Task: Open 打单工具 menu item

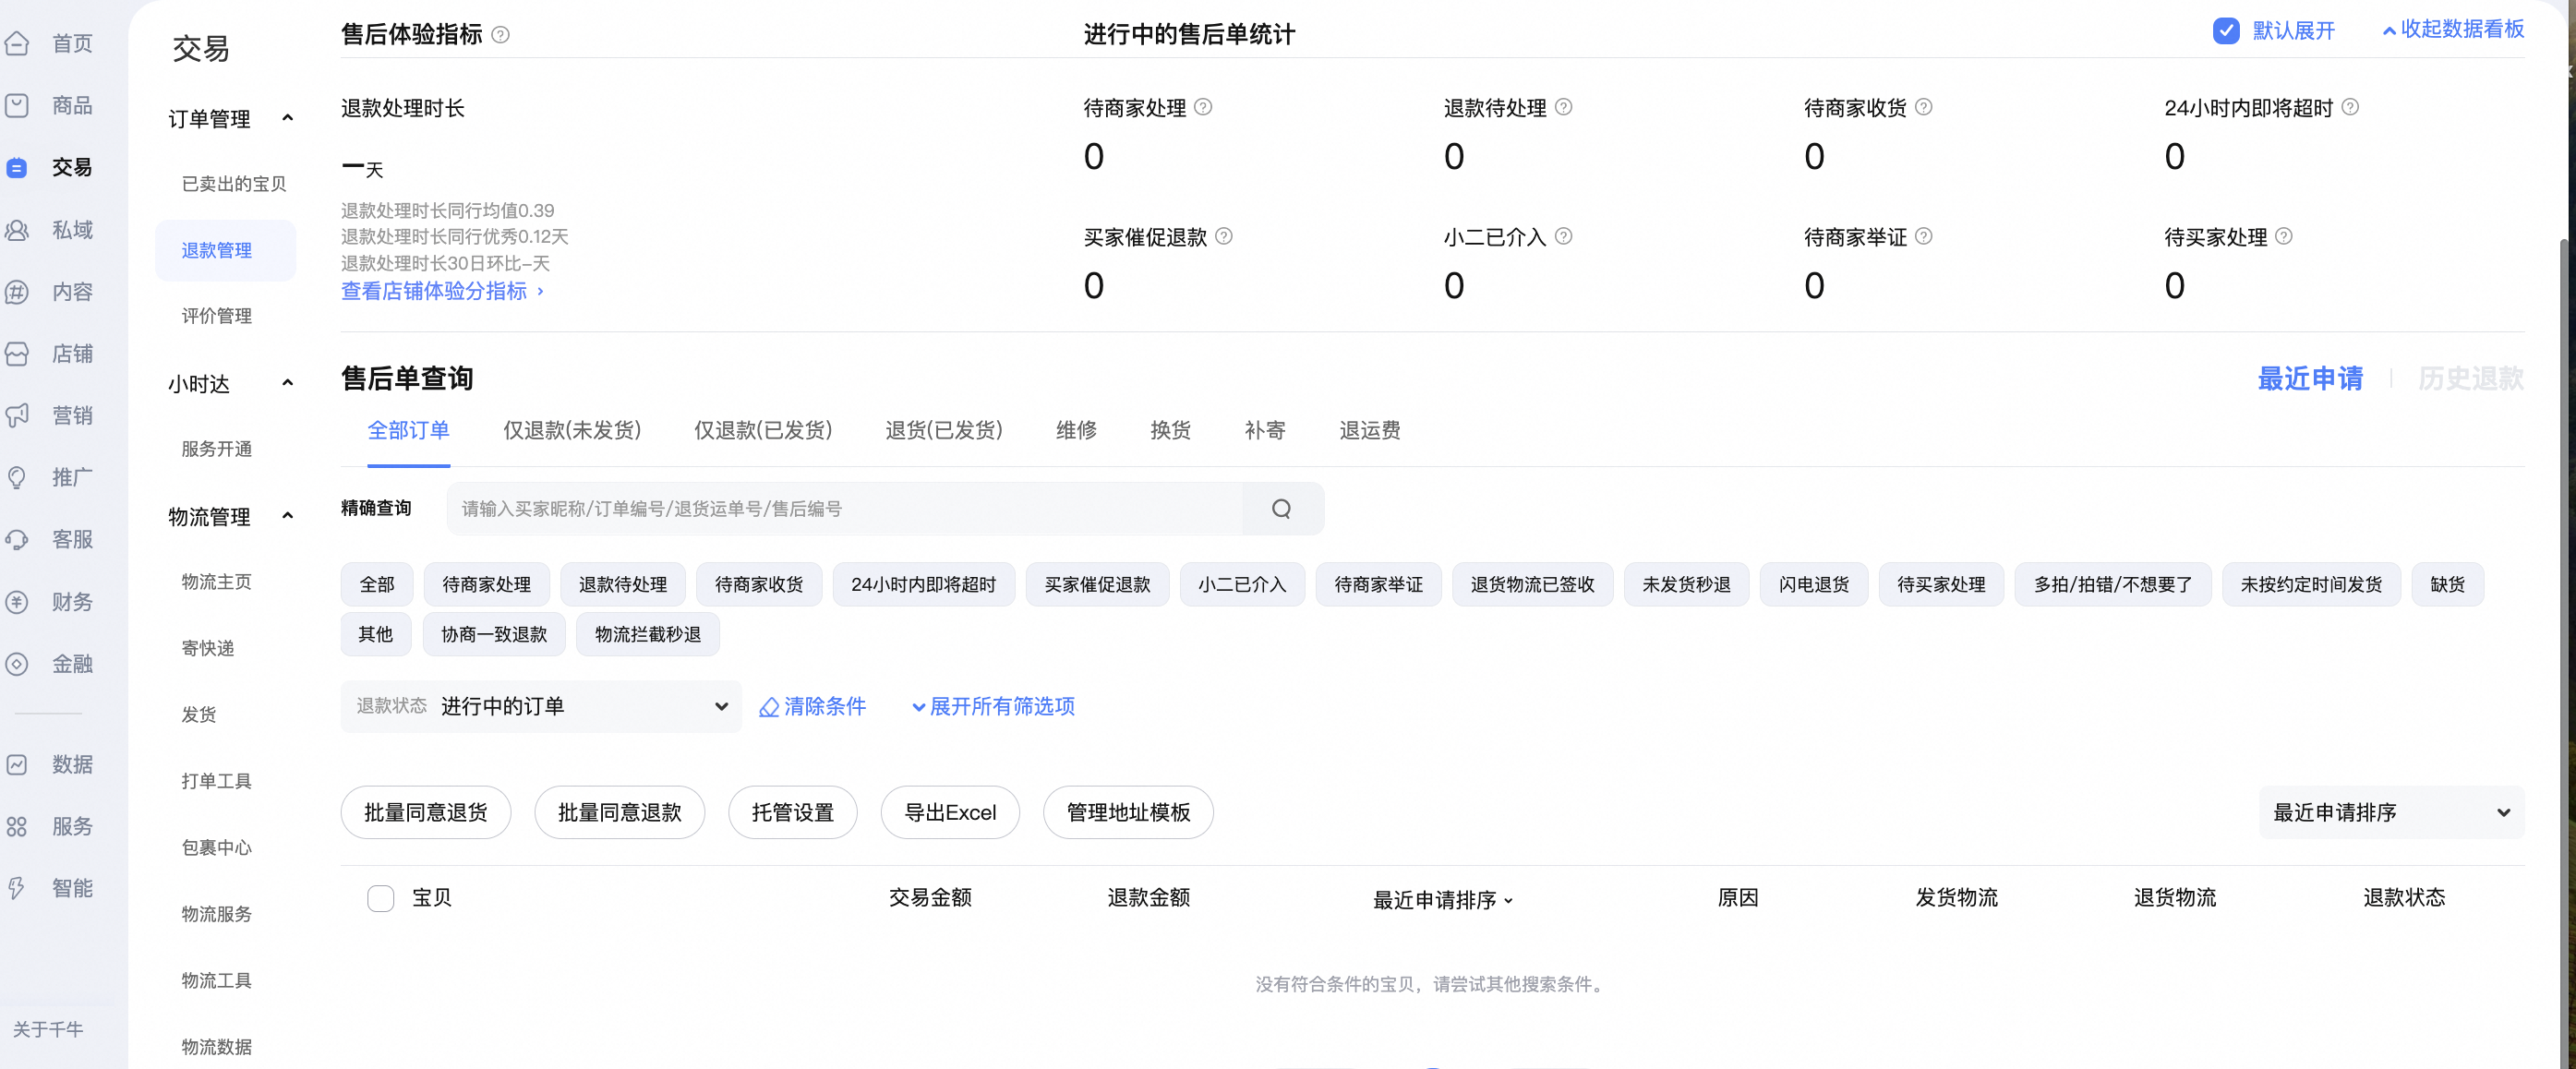Action: tap(216, 781)
